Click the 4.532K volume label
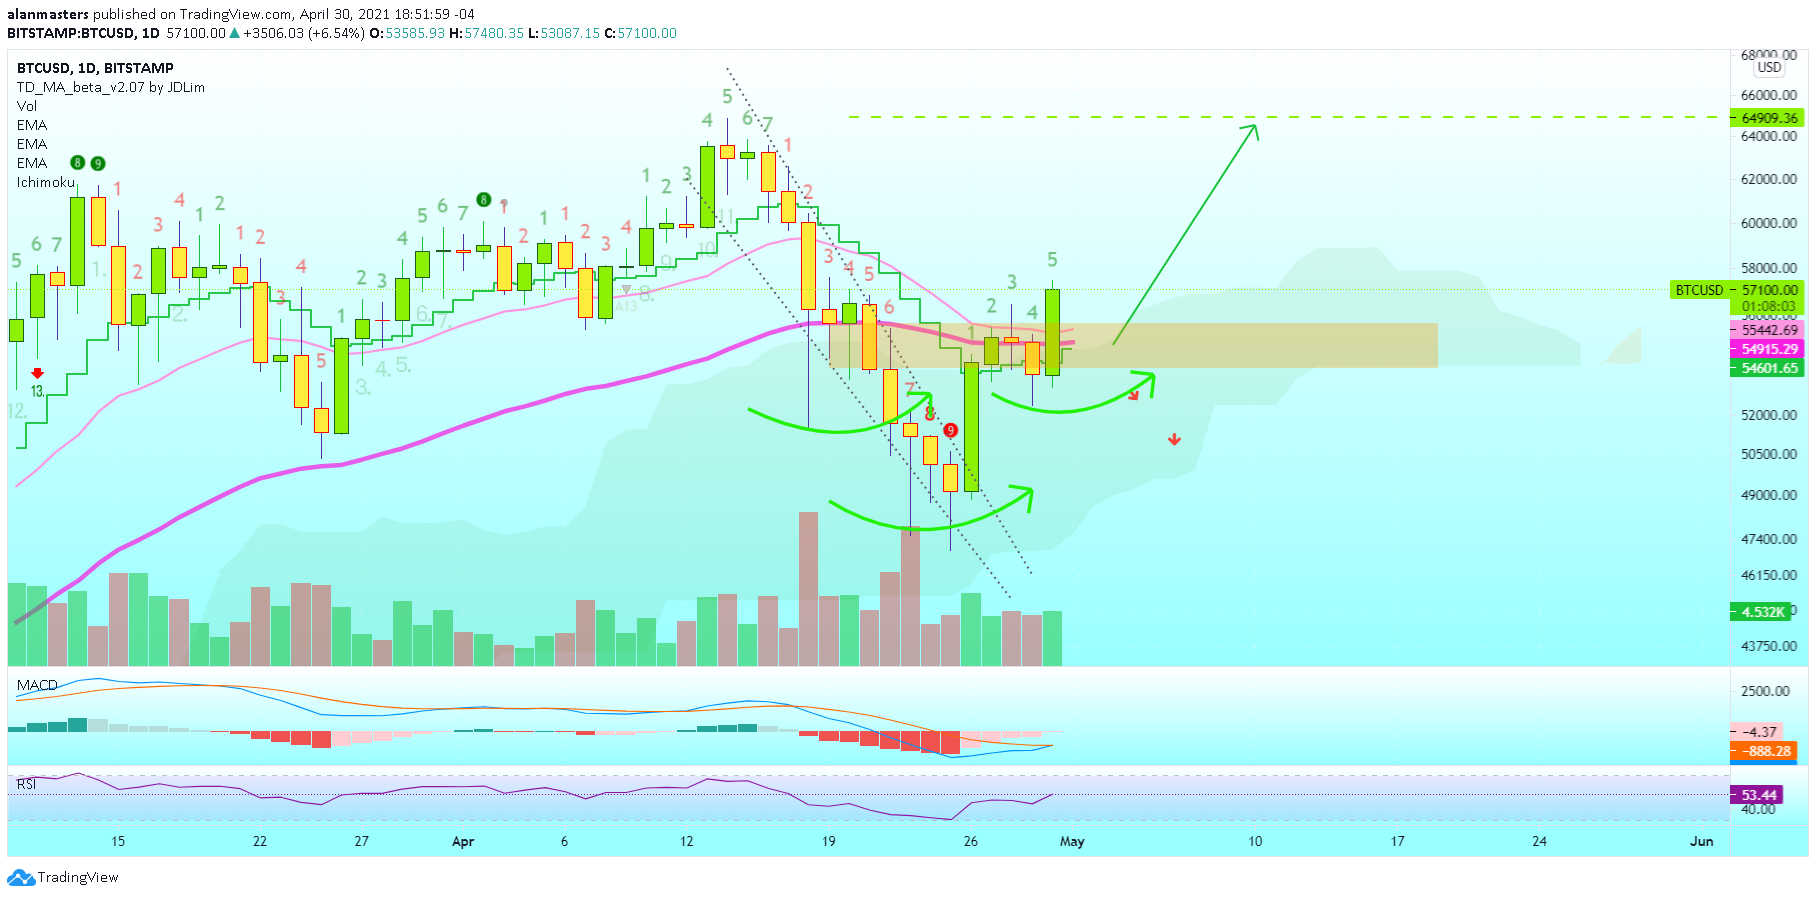1816x898 pixels. [1762, 612]
